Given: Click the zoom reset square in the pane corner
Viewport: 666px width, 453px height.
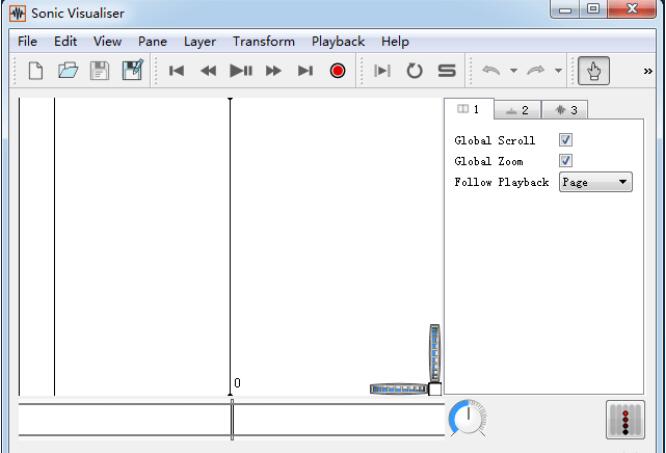Looking at the screenshot, I should [x=435, y=389].
